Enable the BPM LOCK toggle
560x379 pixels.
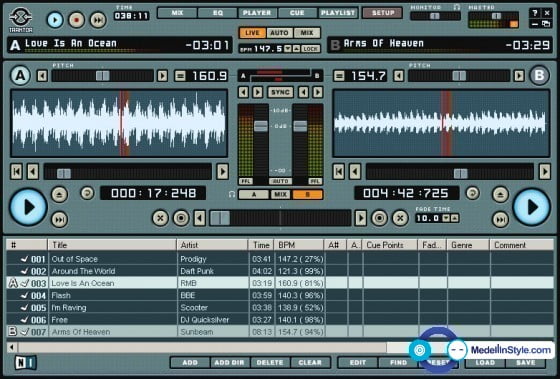(x=310, y=49)
